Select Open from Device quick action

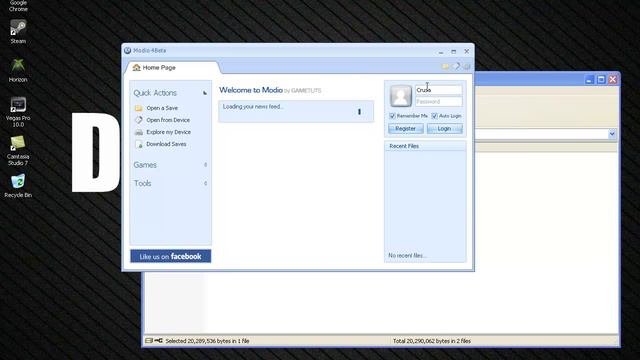click(168, 120)
